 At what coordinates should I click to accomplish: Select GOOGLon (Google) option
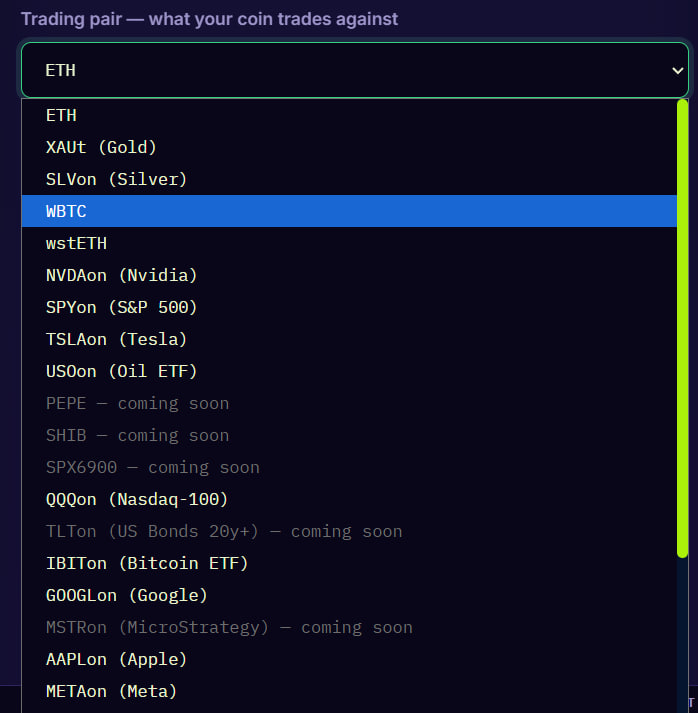[349, 595]
